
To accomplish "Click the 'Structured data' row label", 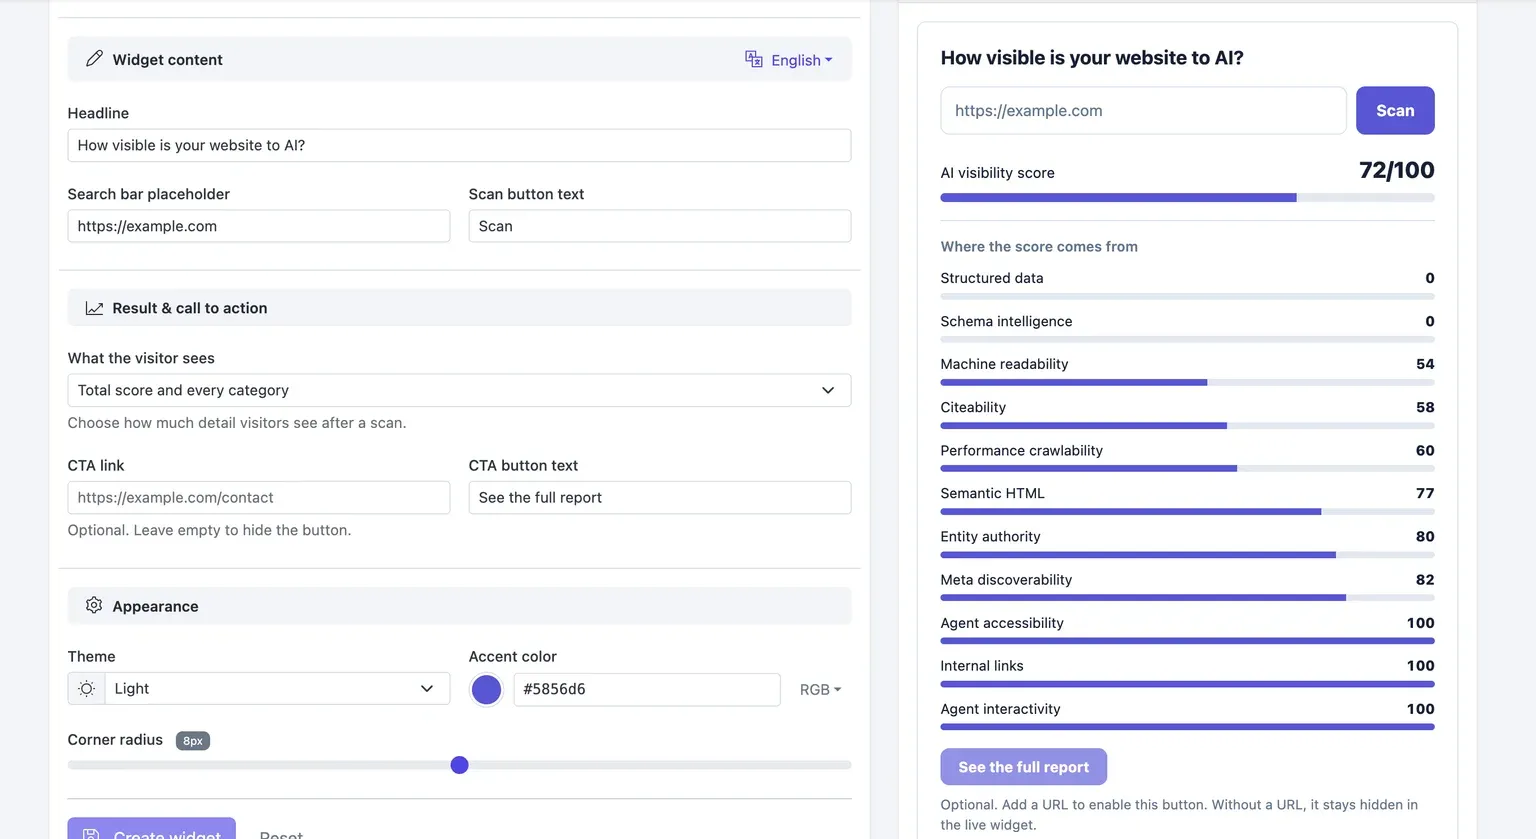I will pos(991,278).
